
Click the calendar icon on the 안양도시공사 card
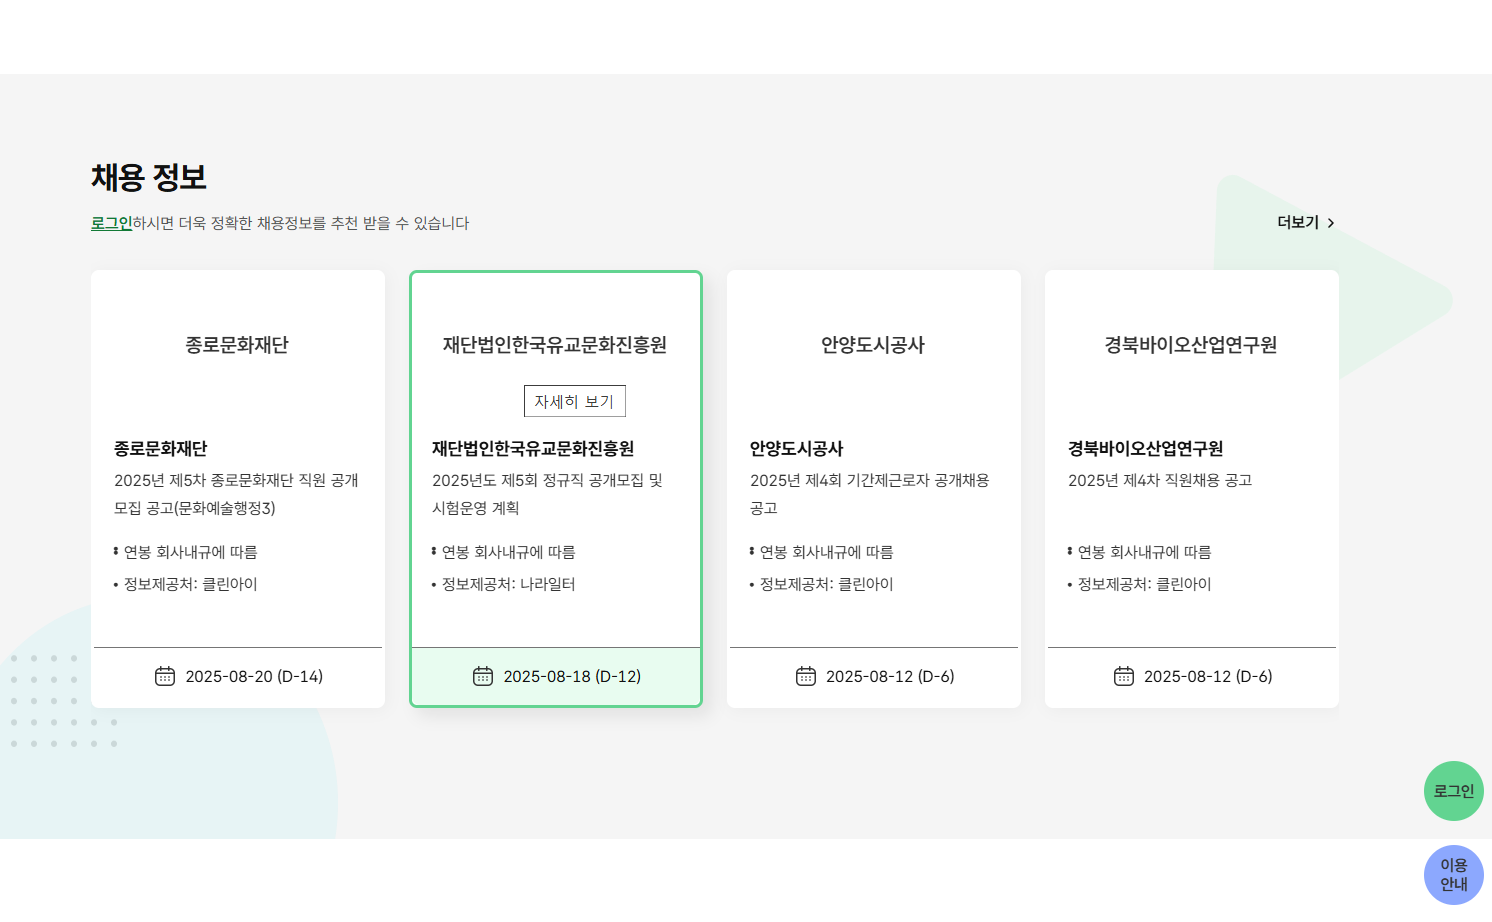[x=806, y=676]
